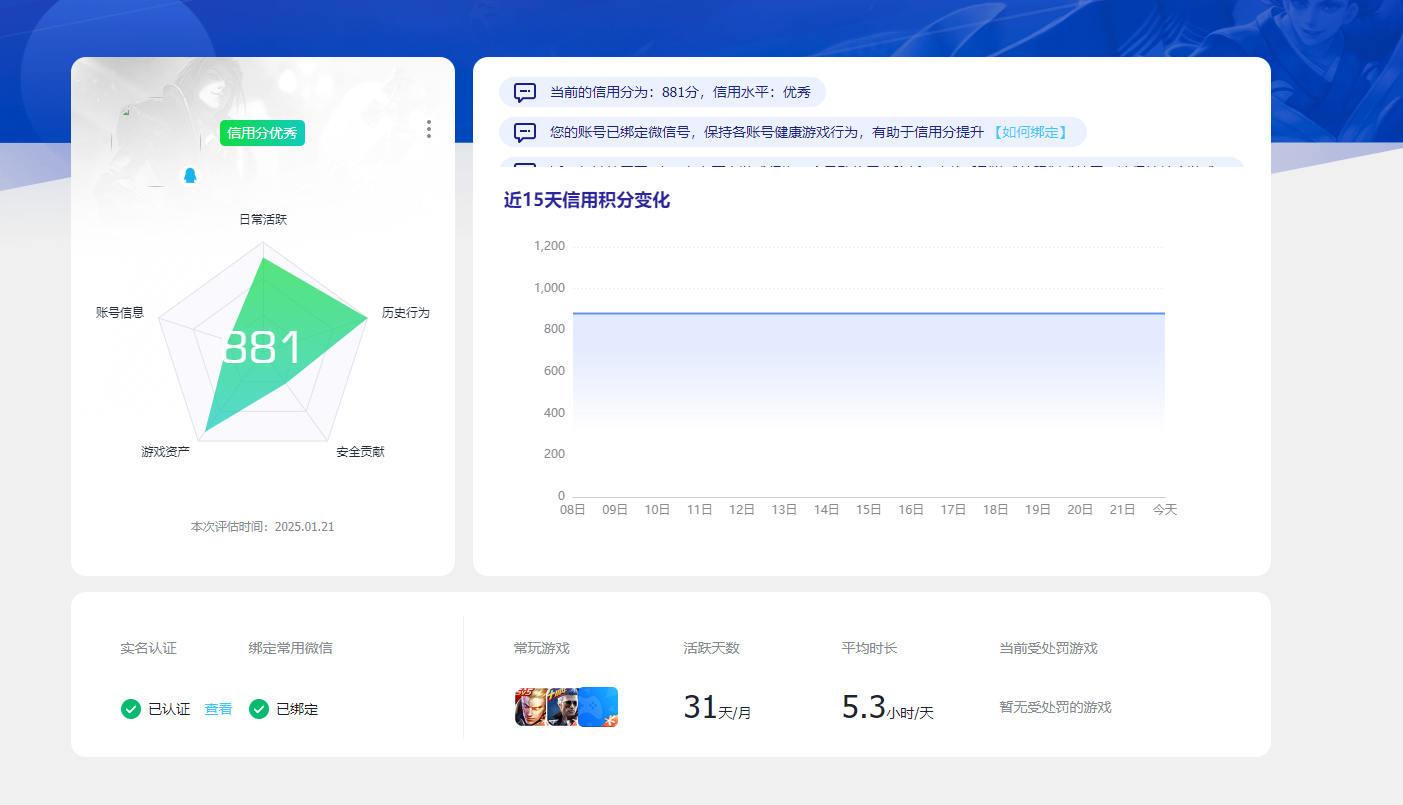This screenshot has height=805, width=1403.
Task: Click the 5.3小时/天 average duration value
Action: click(887, 708)
